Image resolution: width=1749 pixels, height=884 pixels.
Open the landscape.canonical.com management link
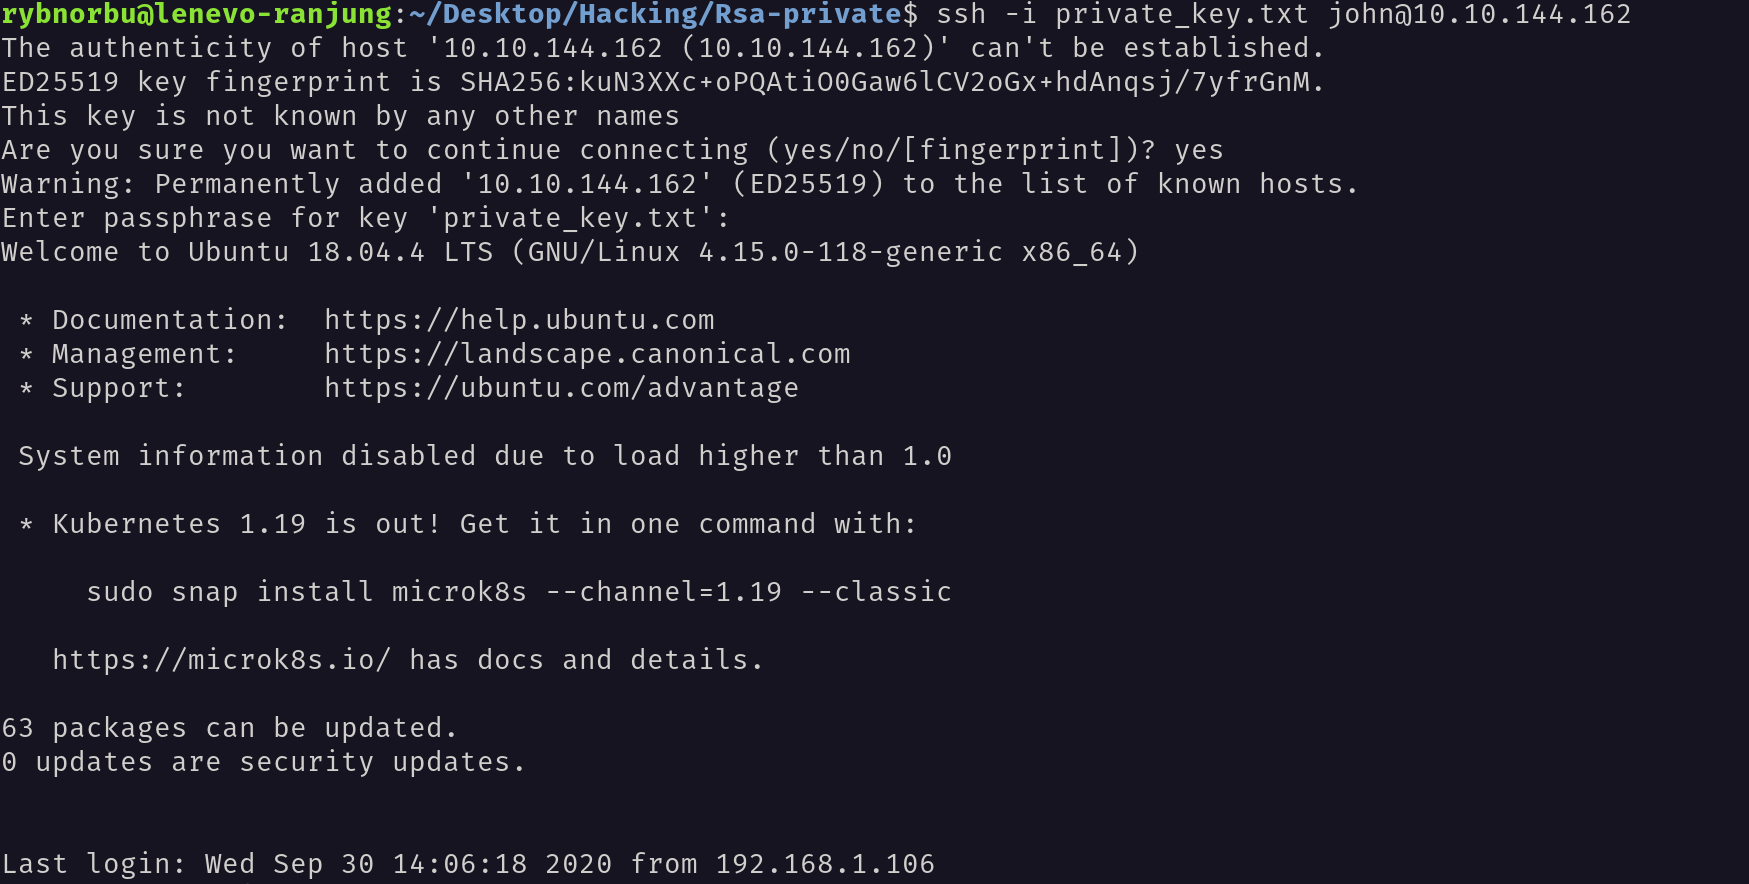[587, 354]
